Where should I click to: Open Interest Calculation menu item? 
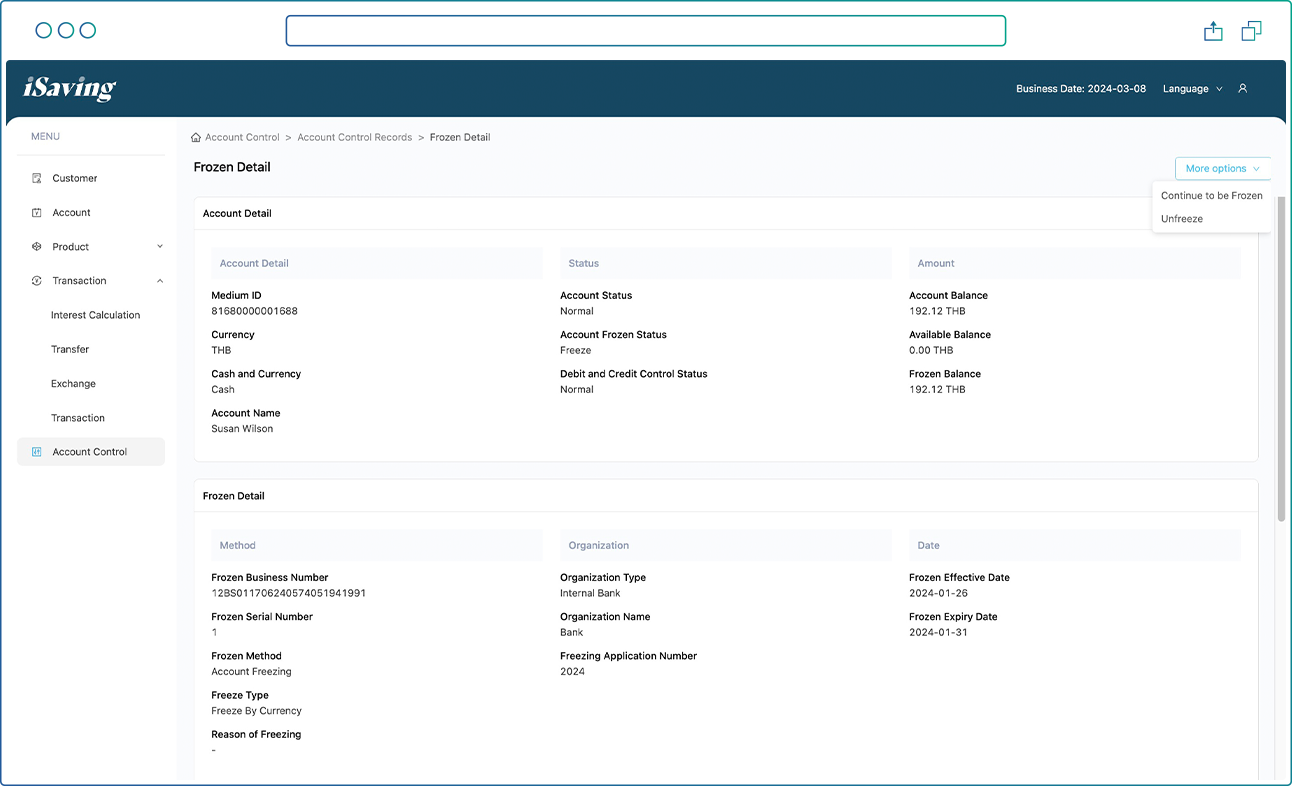click(x=95, y=315)
